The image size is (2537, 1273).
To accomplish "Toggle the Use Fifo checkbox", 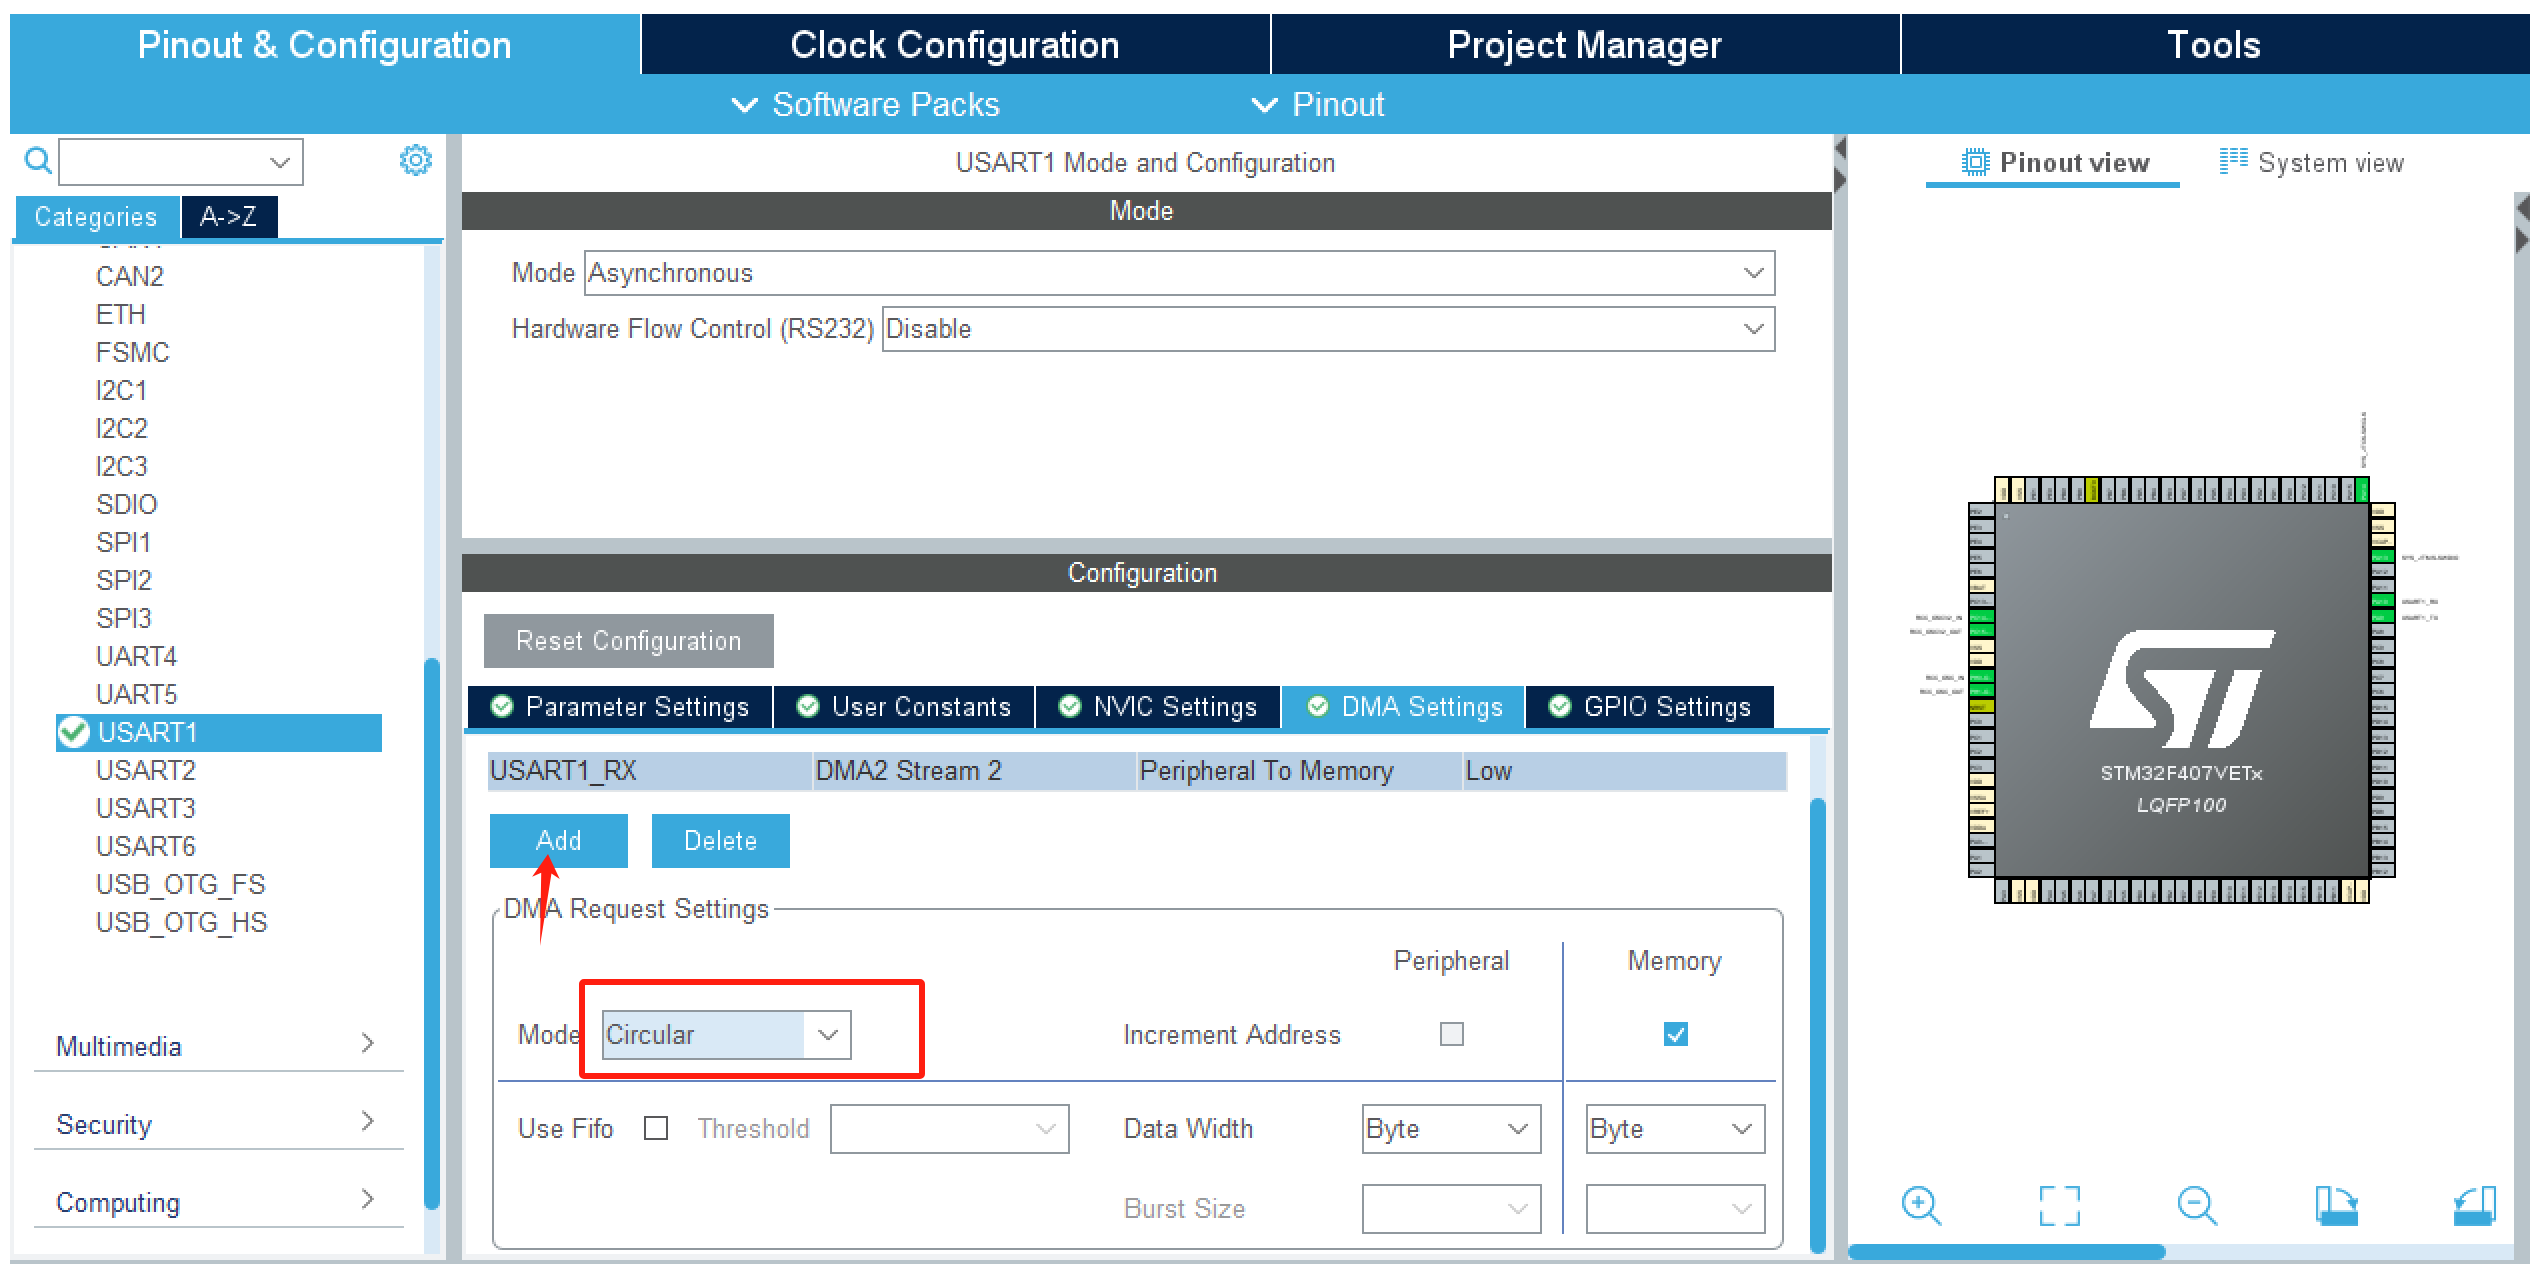I will click(x=656, y=1129).
